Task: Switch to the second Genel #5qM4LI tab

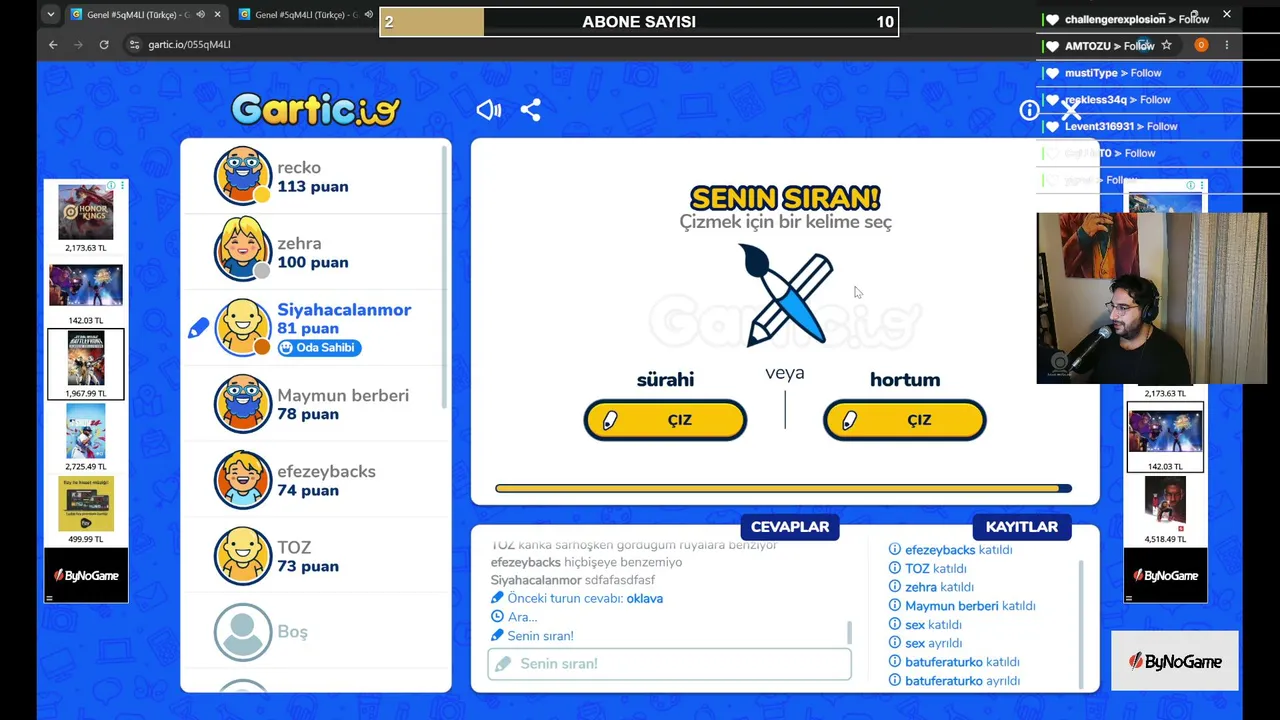Action: (305, 15)
